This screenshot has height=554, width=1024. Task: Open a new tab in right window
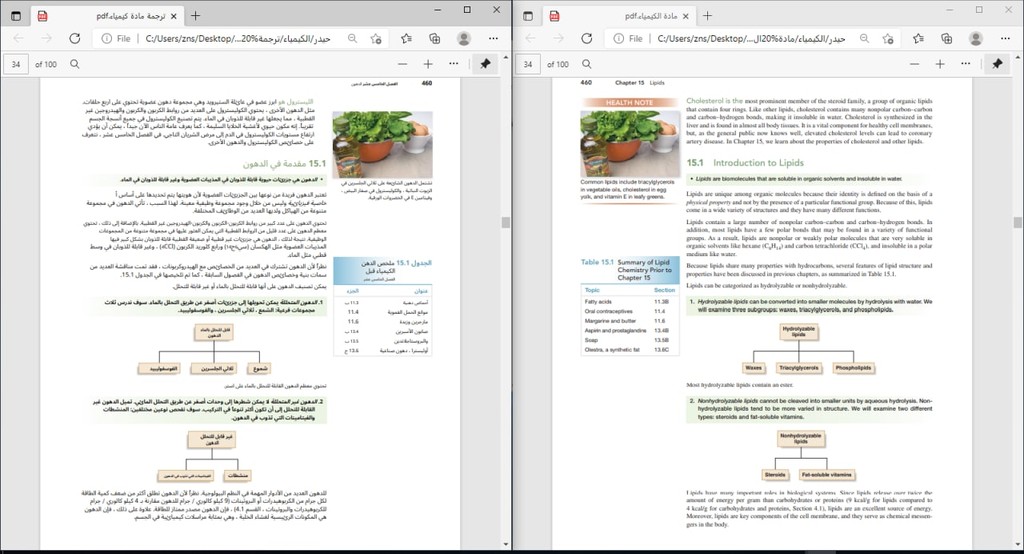(707, 16)
